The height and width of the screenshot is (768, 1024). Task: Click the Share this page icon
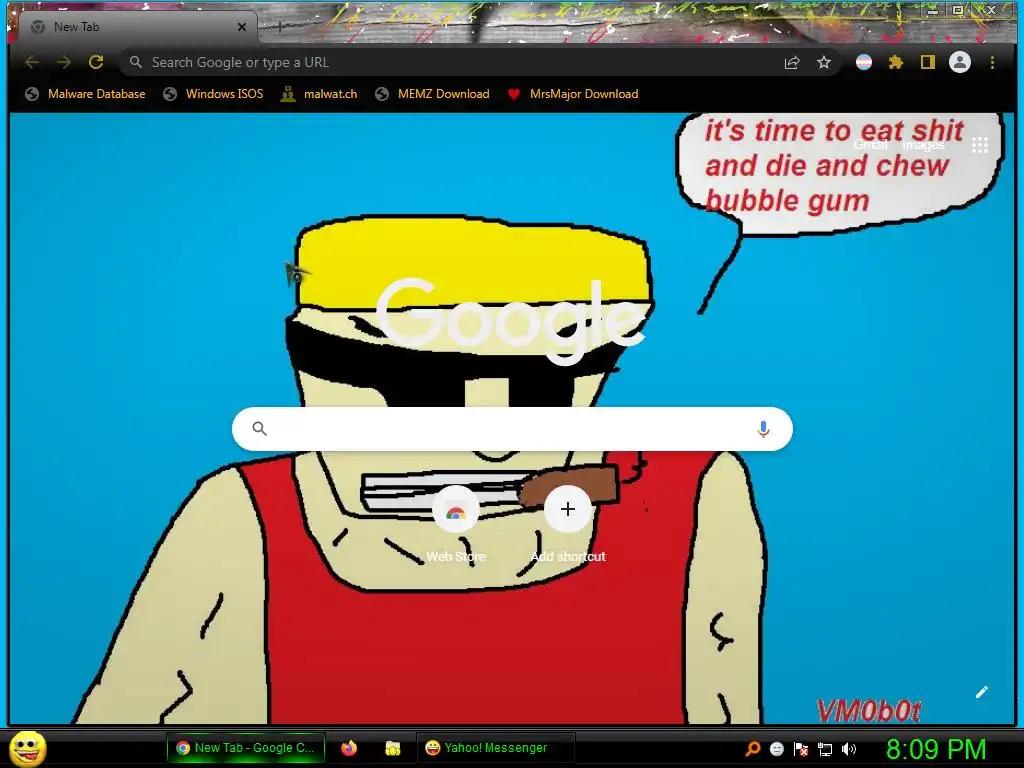point(792,62)
